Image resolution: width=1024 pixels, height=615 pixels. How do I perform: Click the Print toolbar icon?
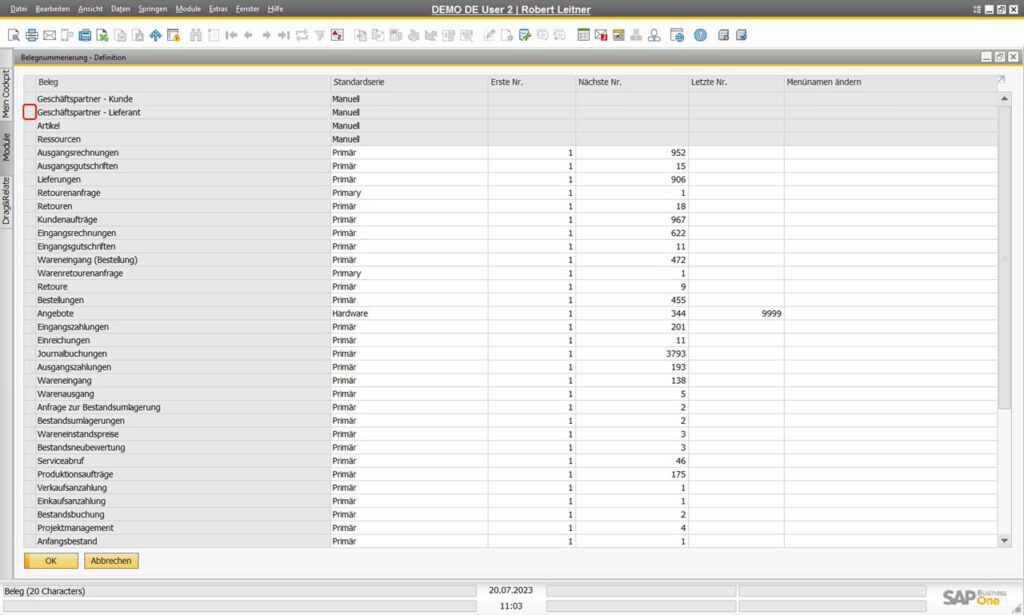[x=31, y=35]
